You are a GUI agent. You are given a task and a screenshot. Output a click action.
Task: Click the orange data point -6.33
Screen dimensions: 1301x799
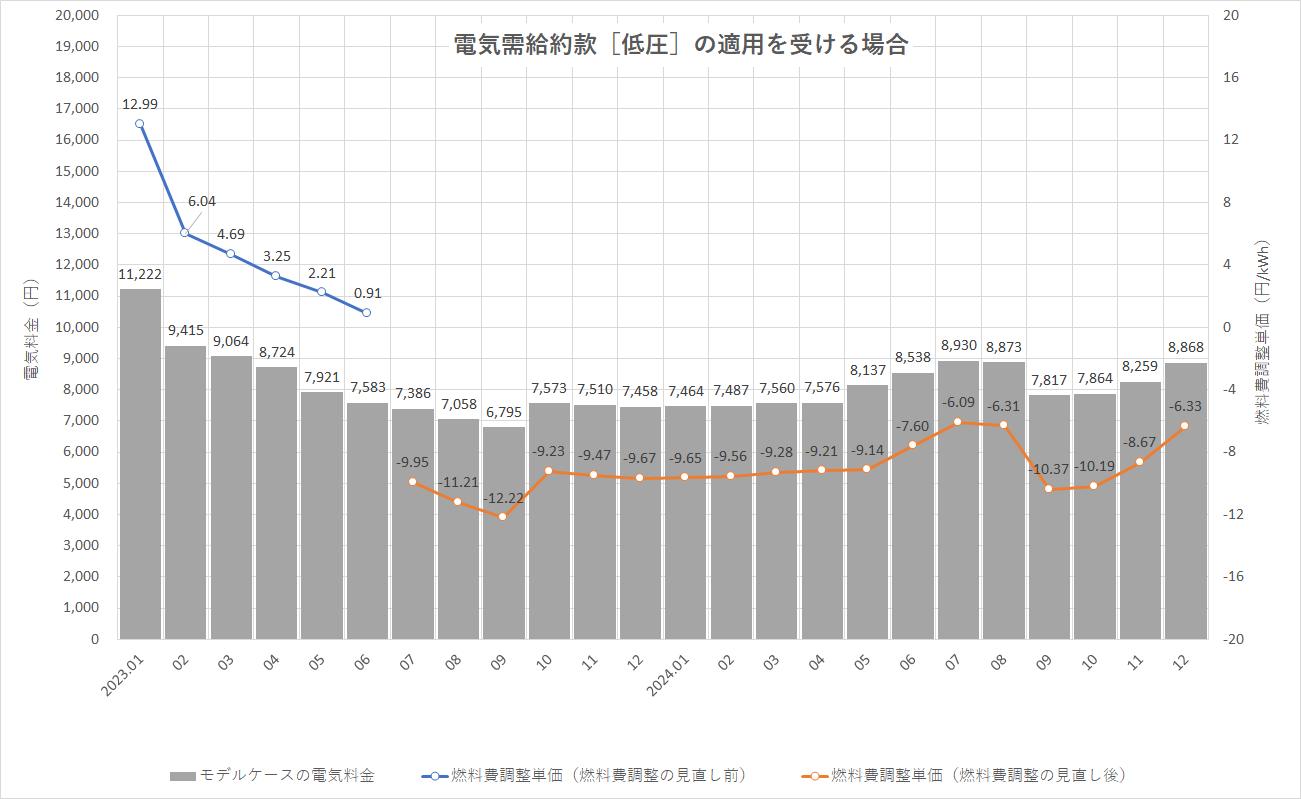point(1185,425)
